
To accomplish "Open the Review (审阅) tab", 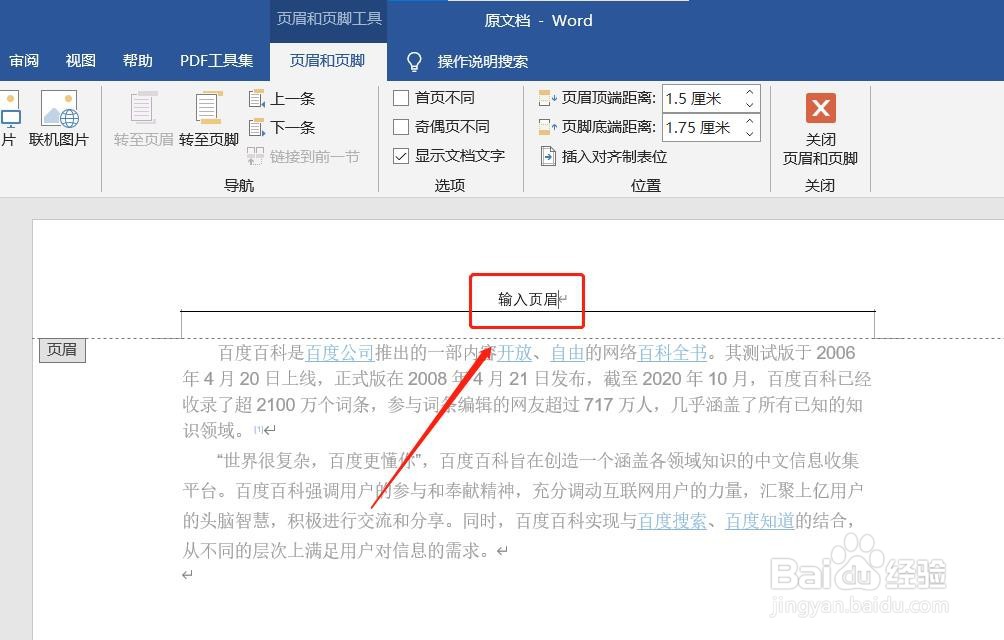I will 24,61.
